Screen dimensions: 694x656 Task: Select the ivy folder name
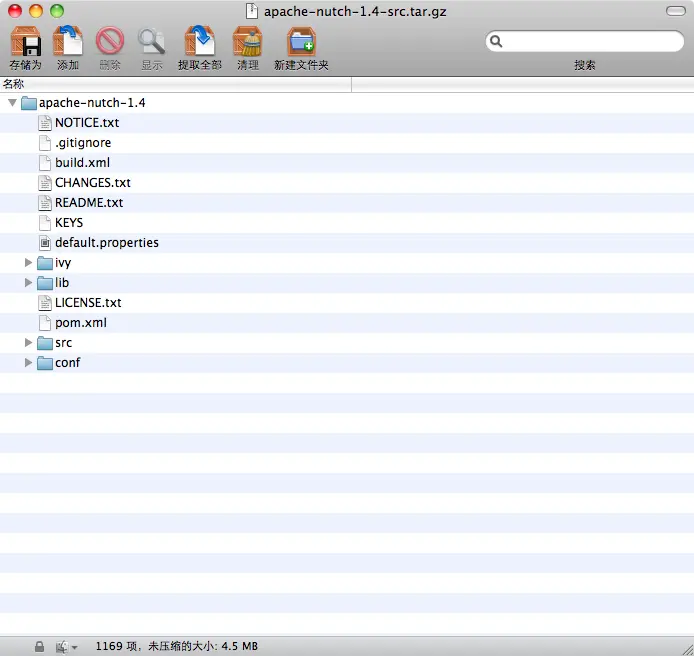tap(63, 263)
